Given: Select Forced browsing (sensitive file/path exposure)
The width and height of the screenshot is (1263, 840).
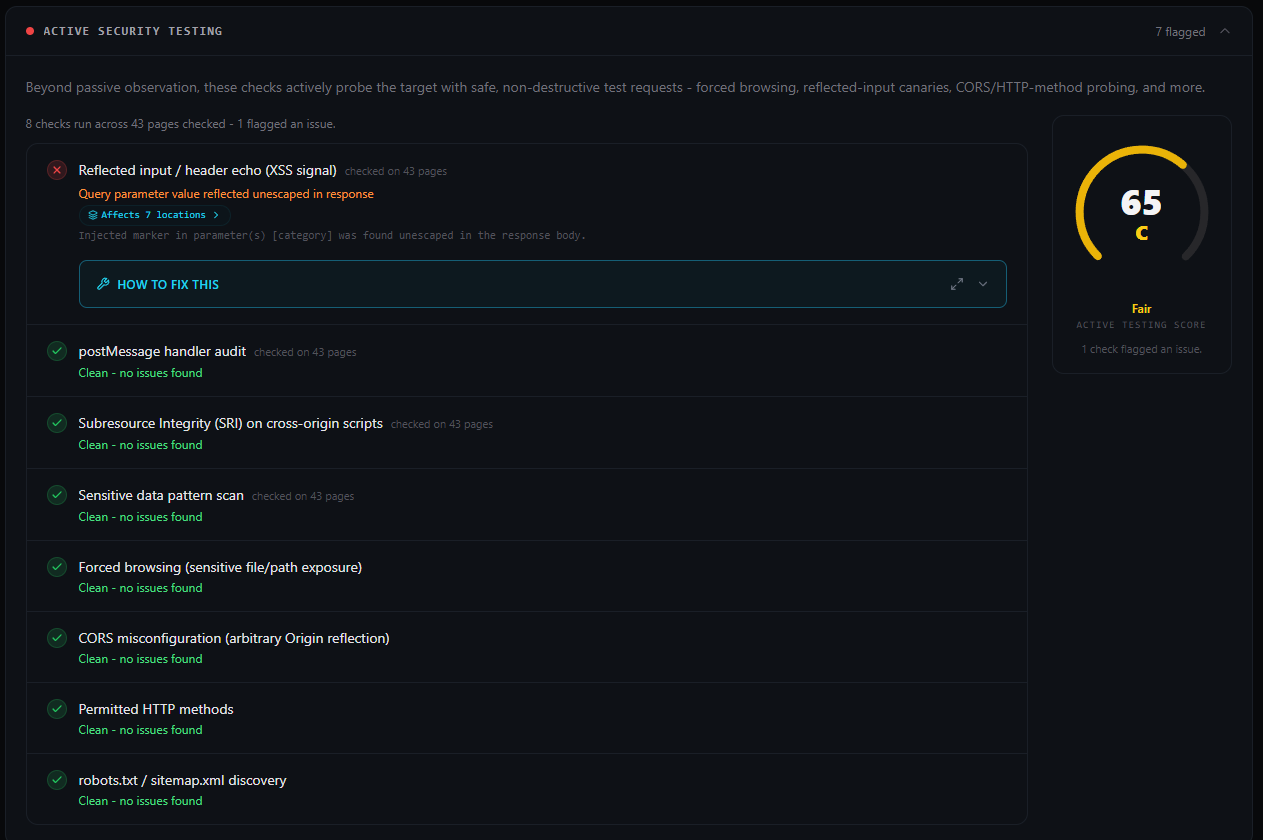Looking at the screenshot, I should tap(220, 567).
